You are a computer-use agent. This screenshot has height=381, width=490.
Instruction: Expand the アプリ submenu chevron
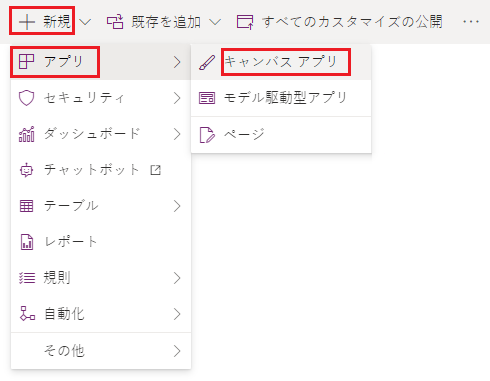[x=177, y=62]
